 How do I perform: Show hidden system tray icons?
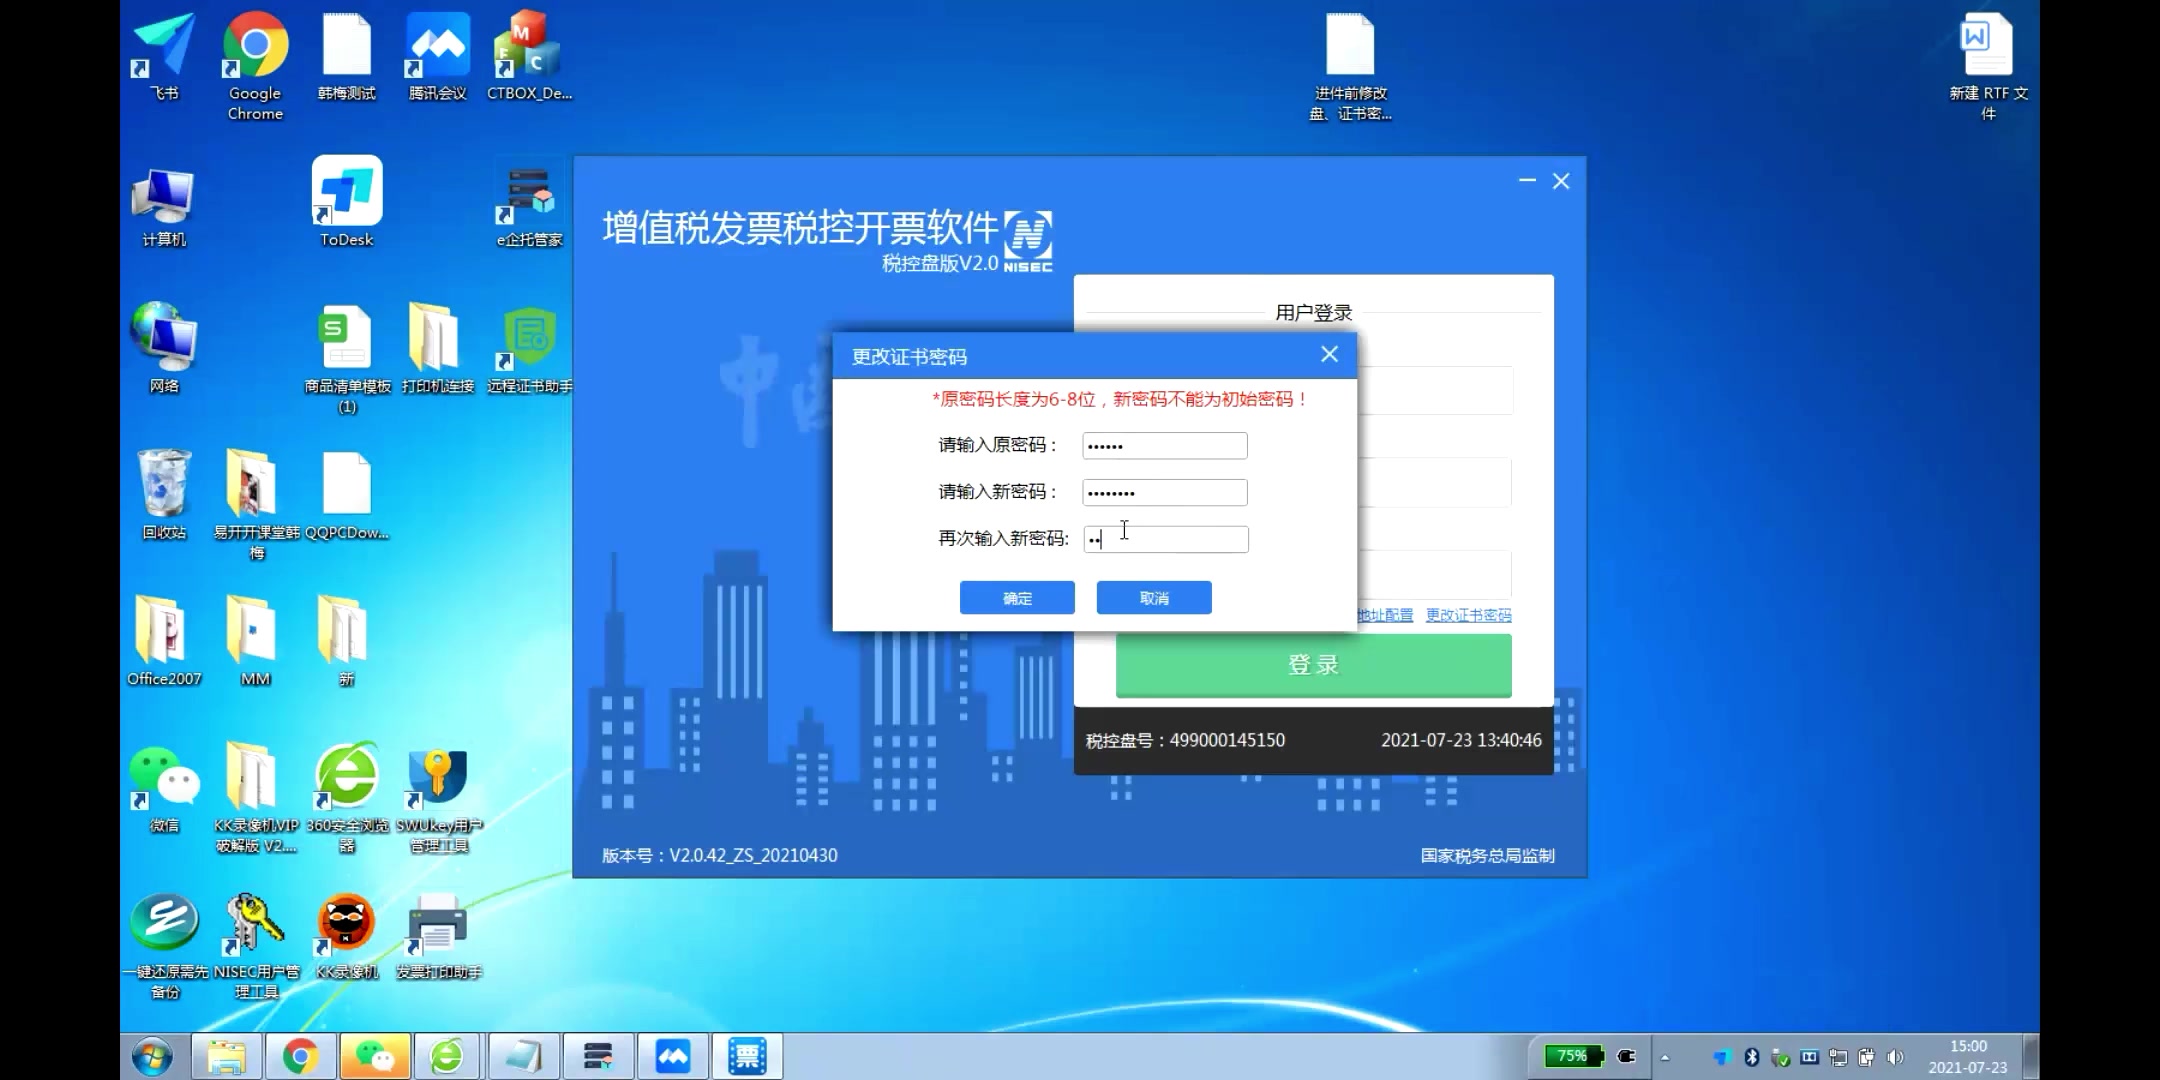click(x=1665, y=1057)
